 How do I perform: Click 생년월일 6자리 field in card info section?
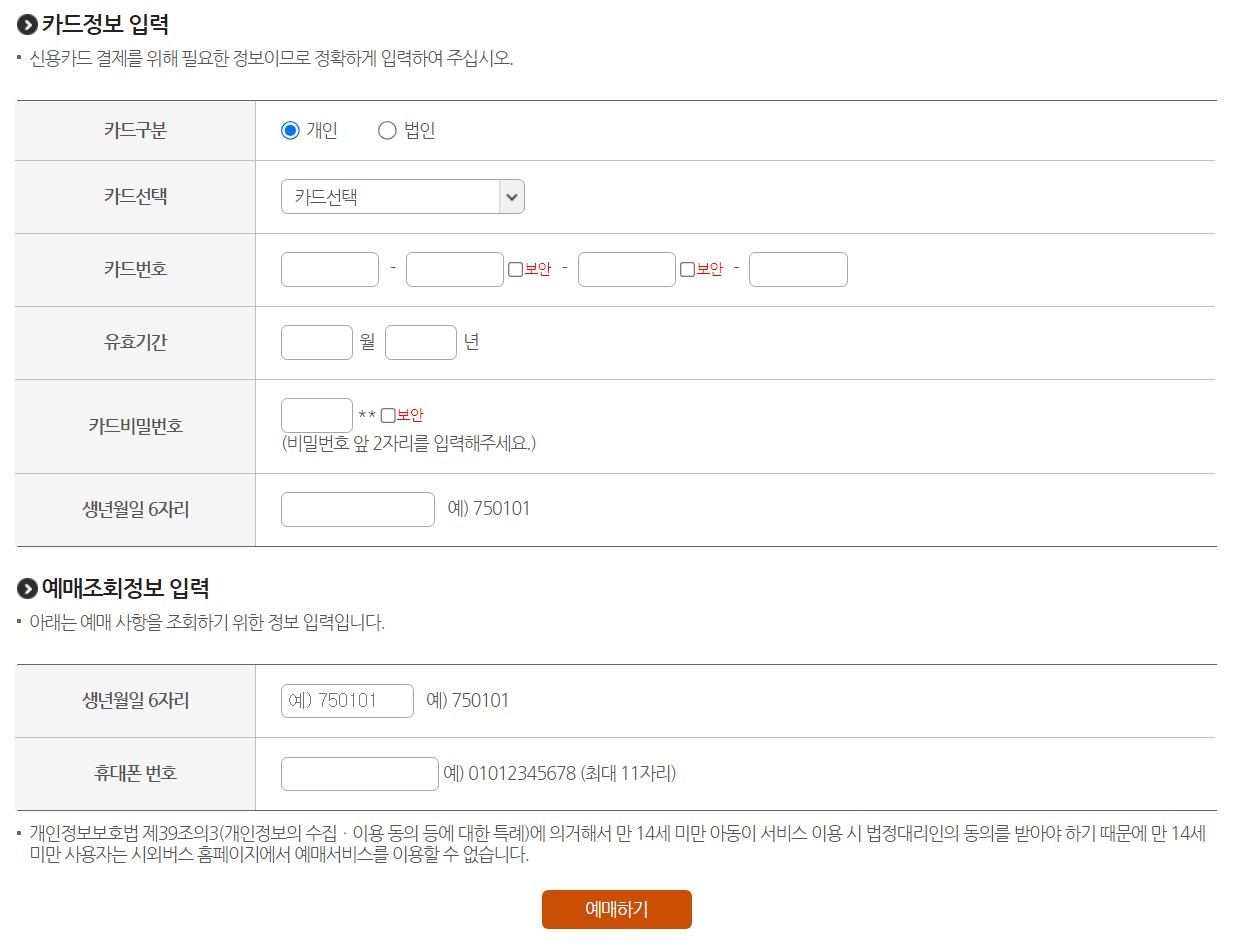point(358,508)
